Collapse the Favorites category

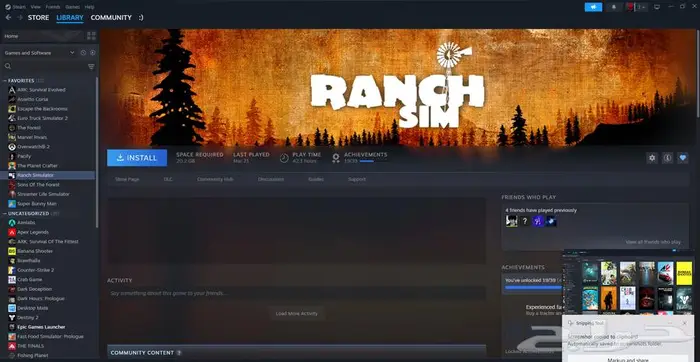5,81
